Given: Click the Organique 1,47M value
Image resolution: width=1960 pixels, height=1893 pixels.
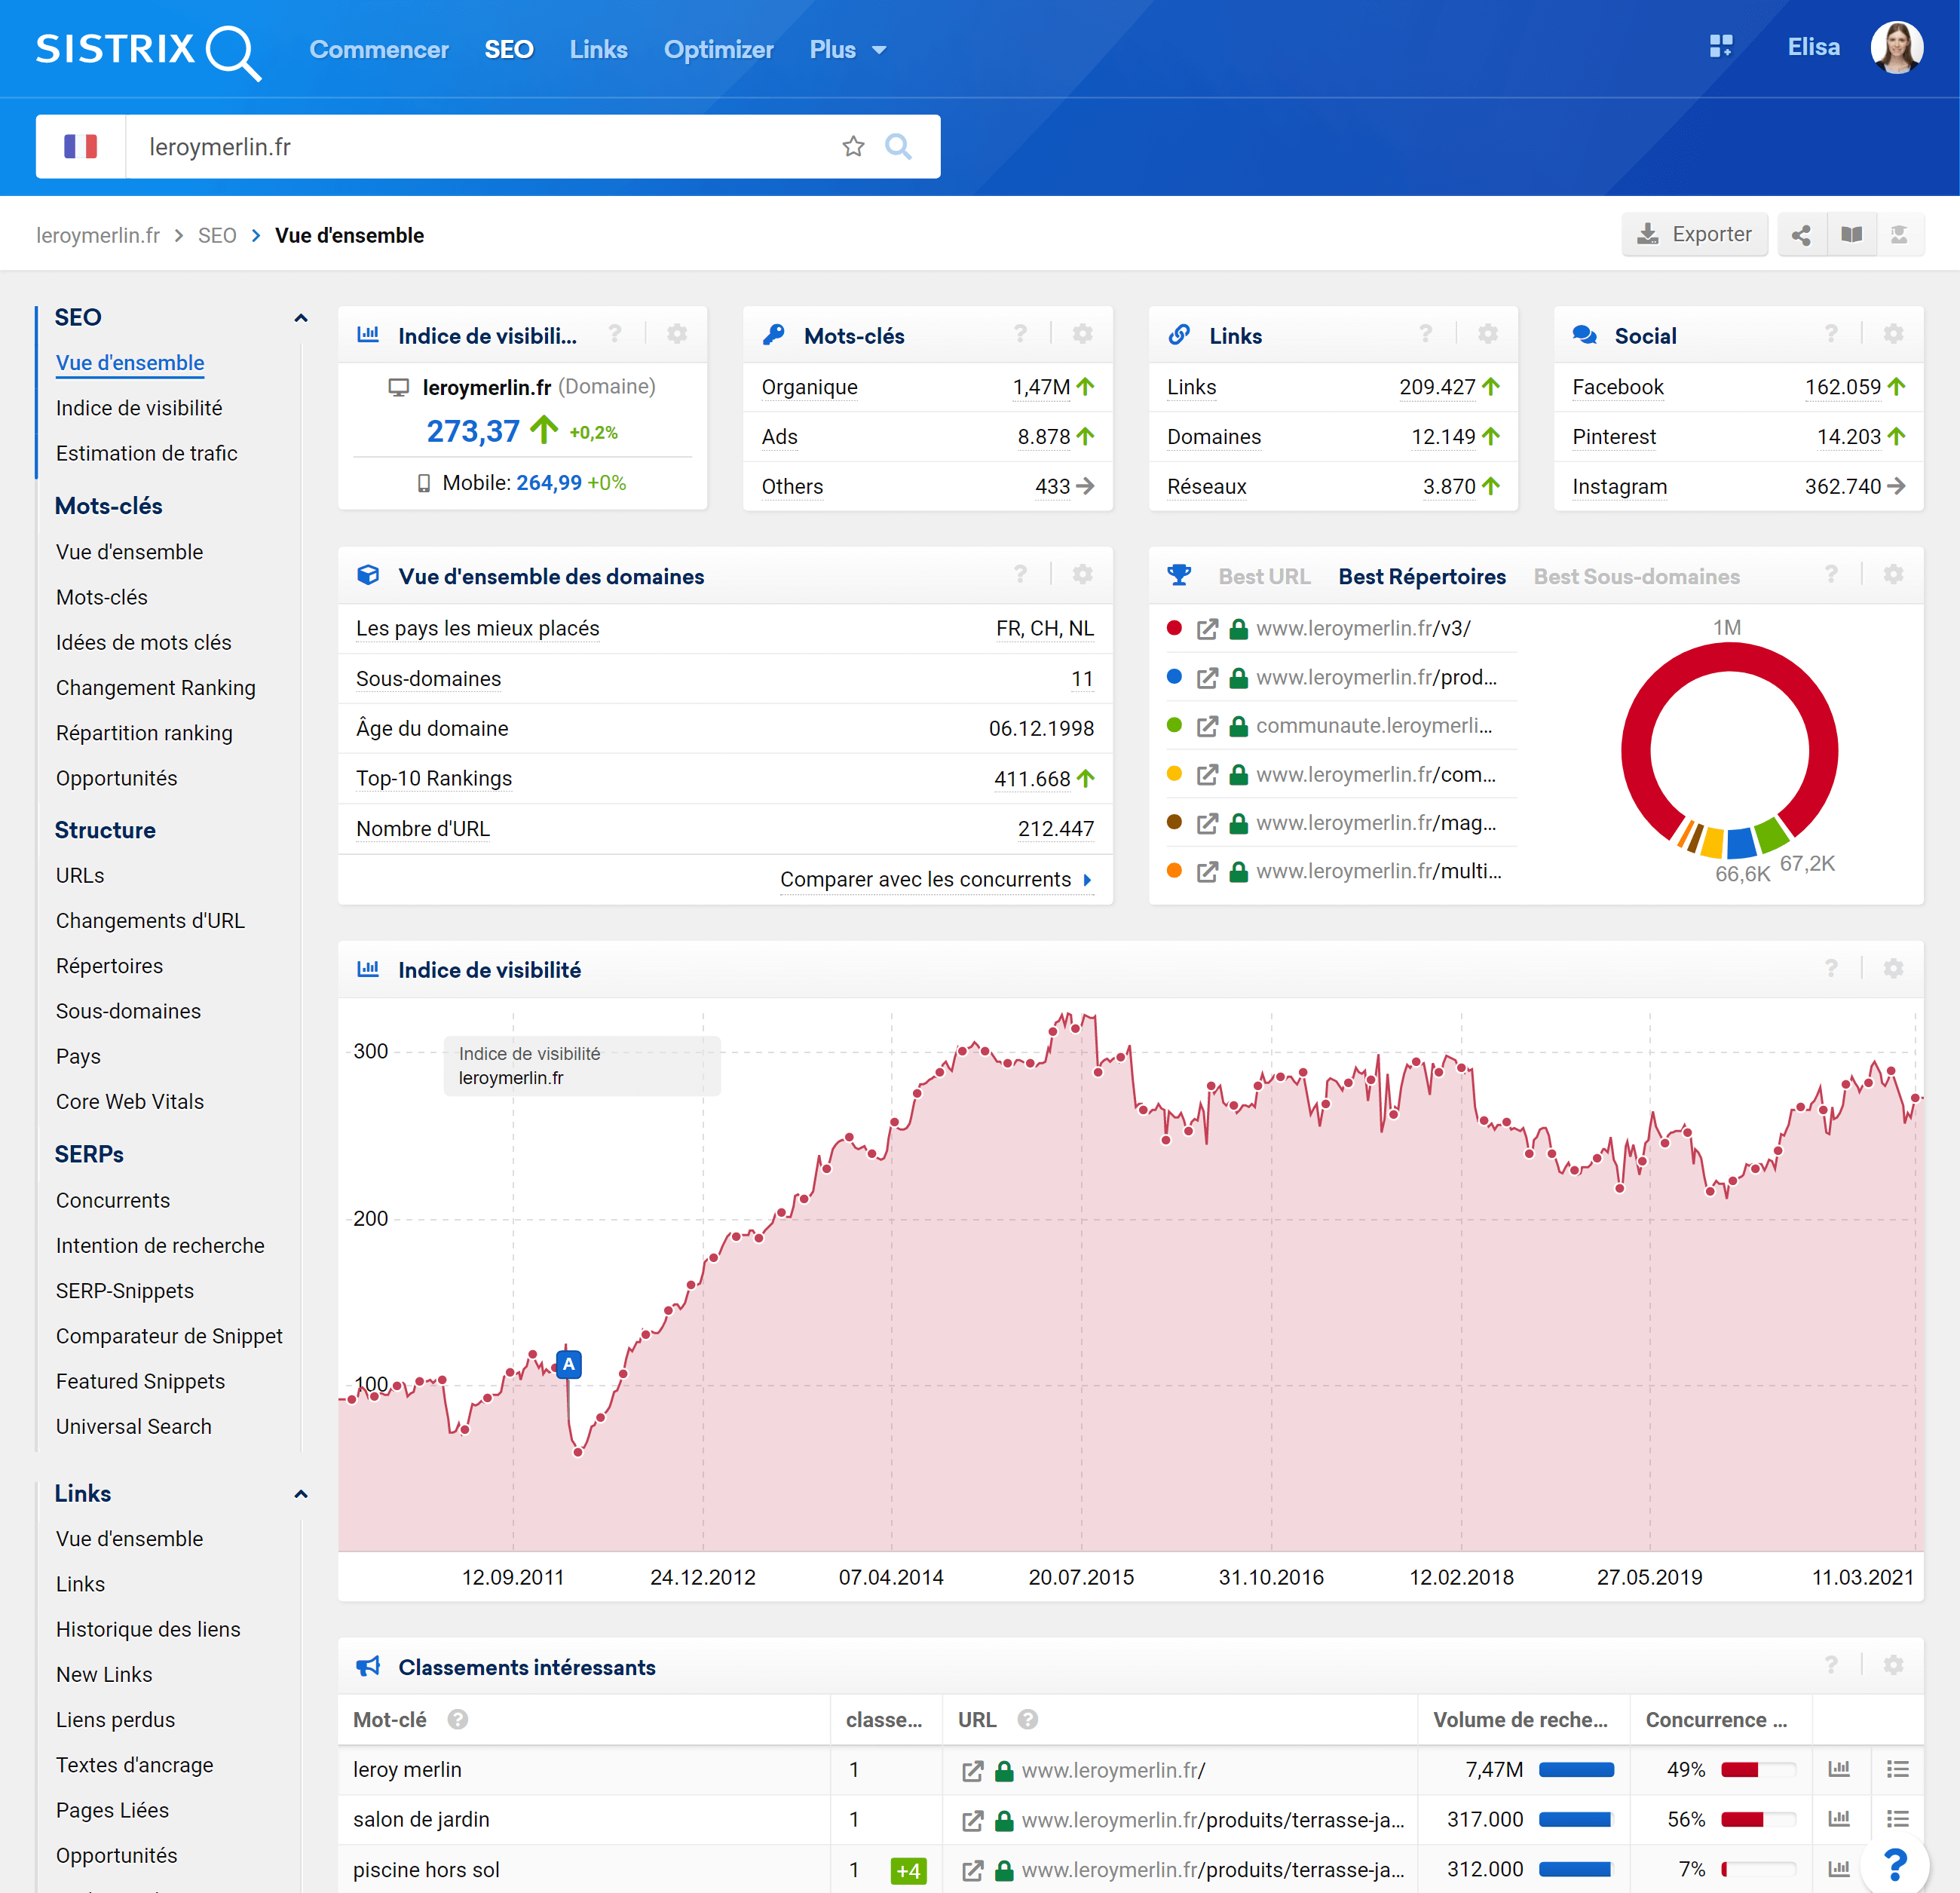Looking at the screenshot, I should tap(1041, 387).
